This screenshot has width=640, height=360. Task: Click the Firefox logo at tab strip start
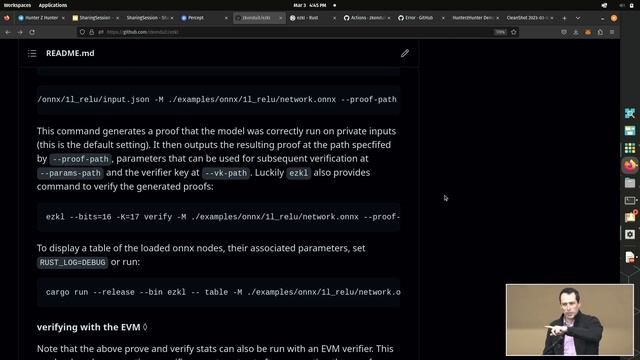point(7,18)
